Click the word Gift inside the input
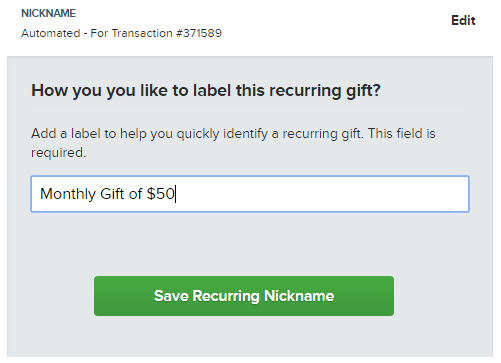The width and height of the screenshot is (501, 363). [112, 194]
